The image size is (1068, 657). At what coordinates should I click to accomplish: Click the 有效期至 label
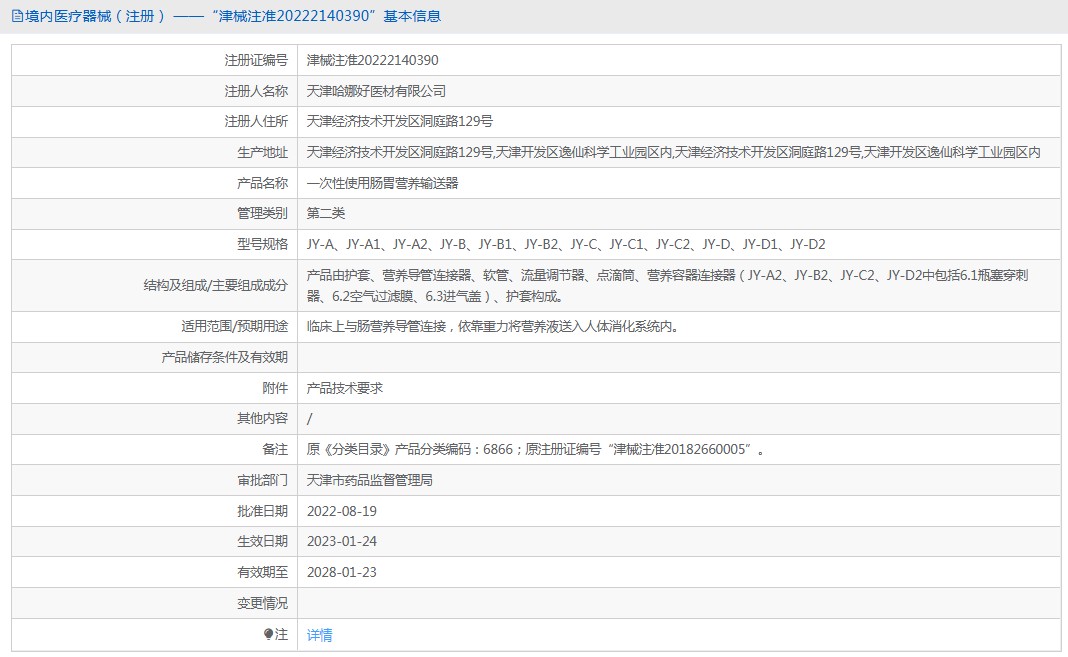tap(262, 573)
